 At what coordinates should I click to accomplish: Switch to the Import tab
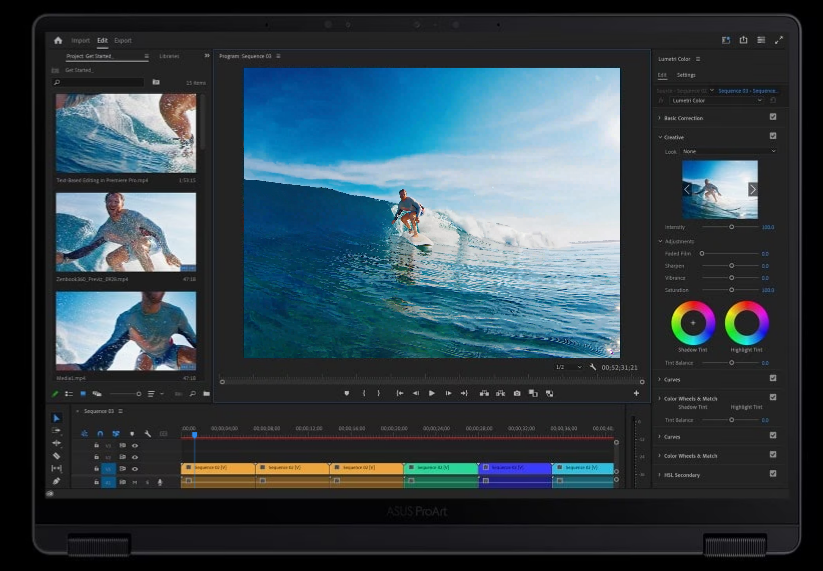(x=80, y=41)
